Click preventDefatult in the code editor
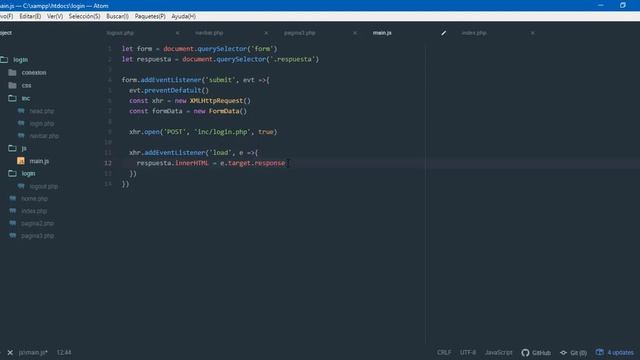This screenshot has height=360, width=640. pos(173,90)
